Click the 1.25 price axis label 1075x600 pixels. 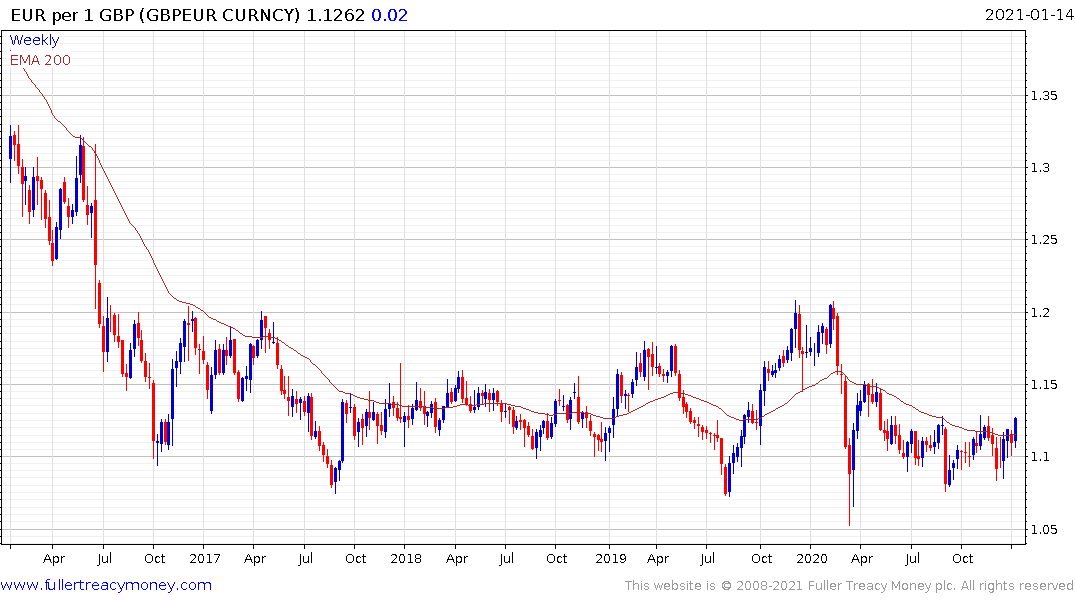[1044, 240]
